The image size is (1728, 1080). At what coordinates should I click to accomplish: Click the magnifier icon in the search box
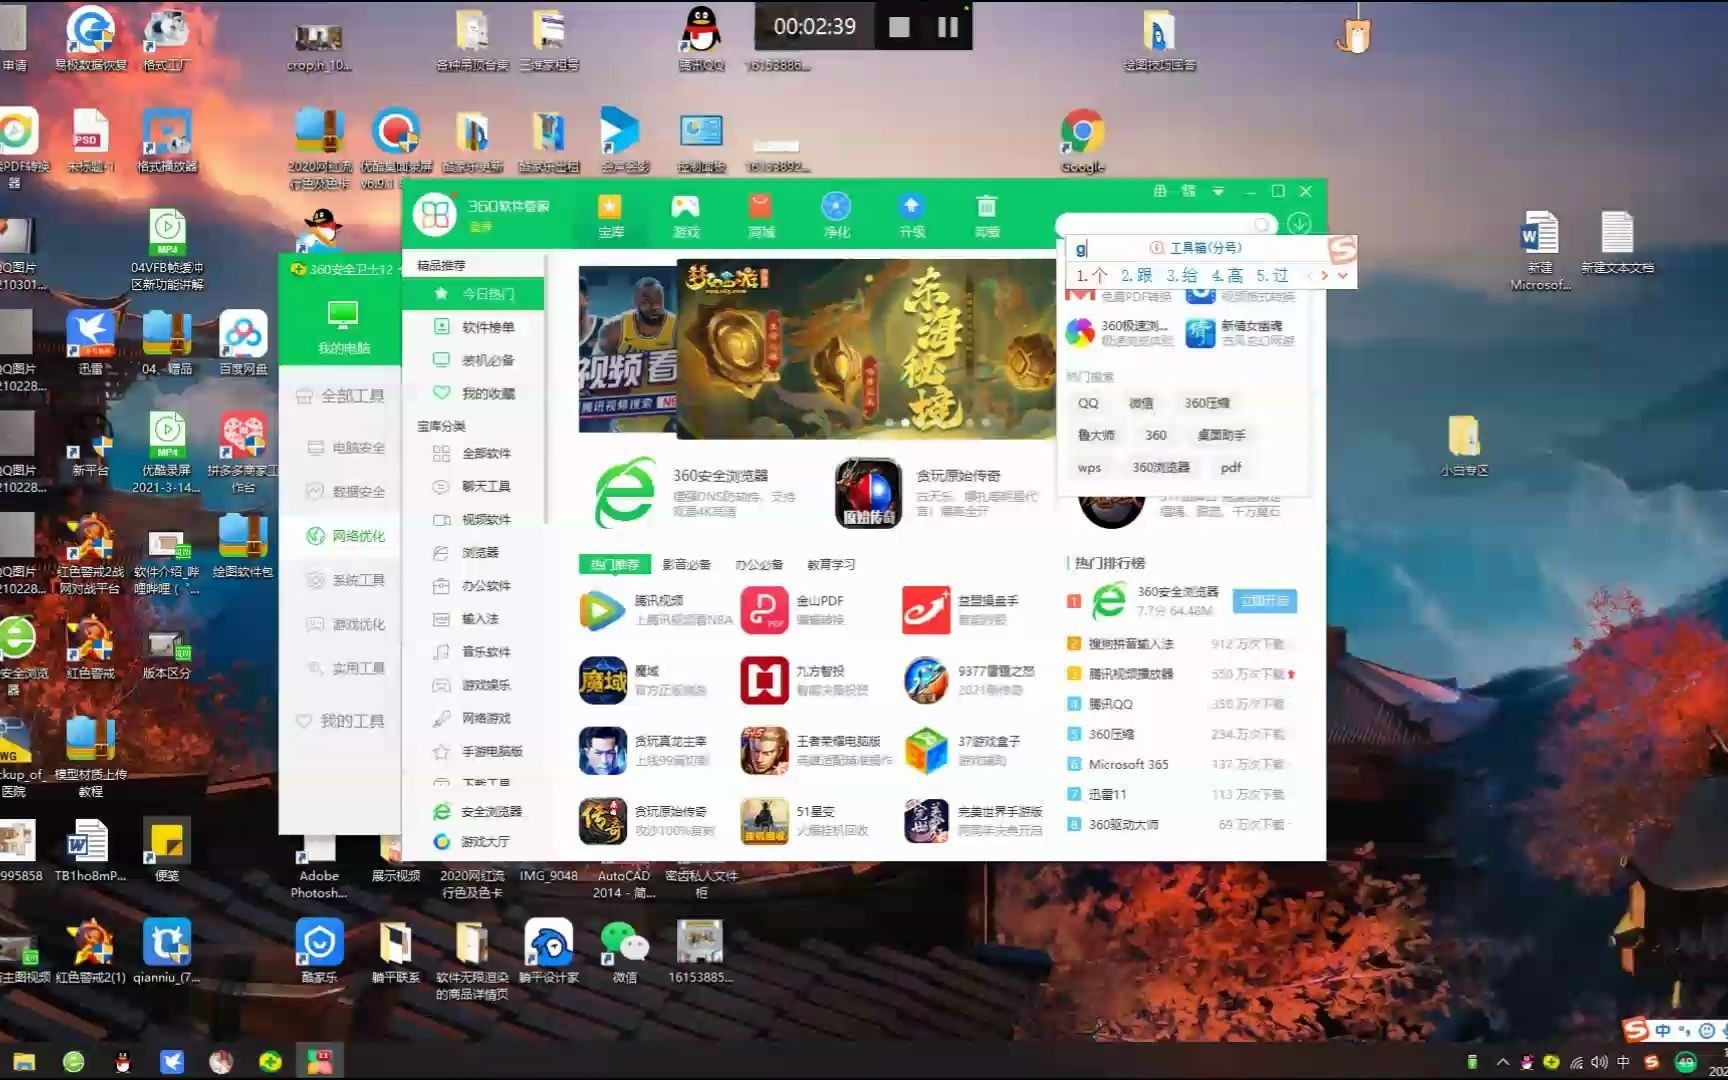(x=1263, y=225)
